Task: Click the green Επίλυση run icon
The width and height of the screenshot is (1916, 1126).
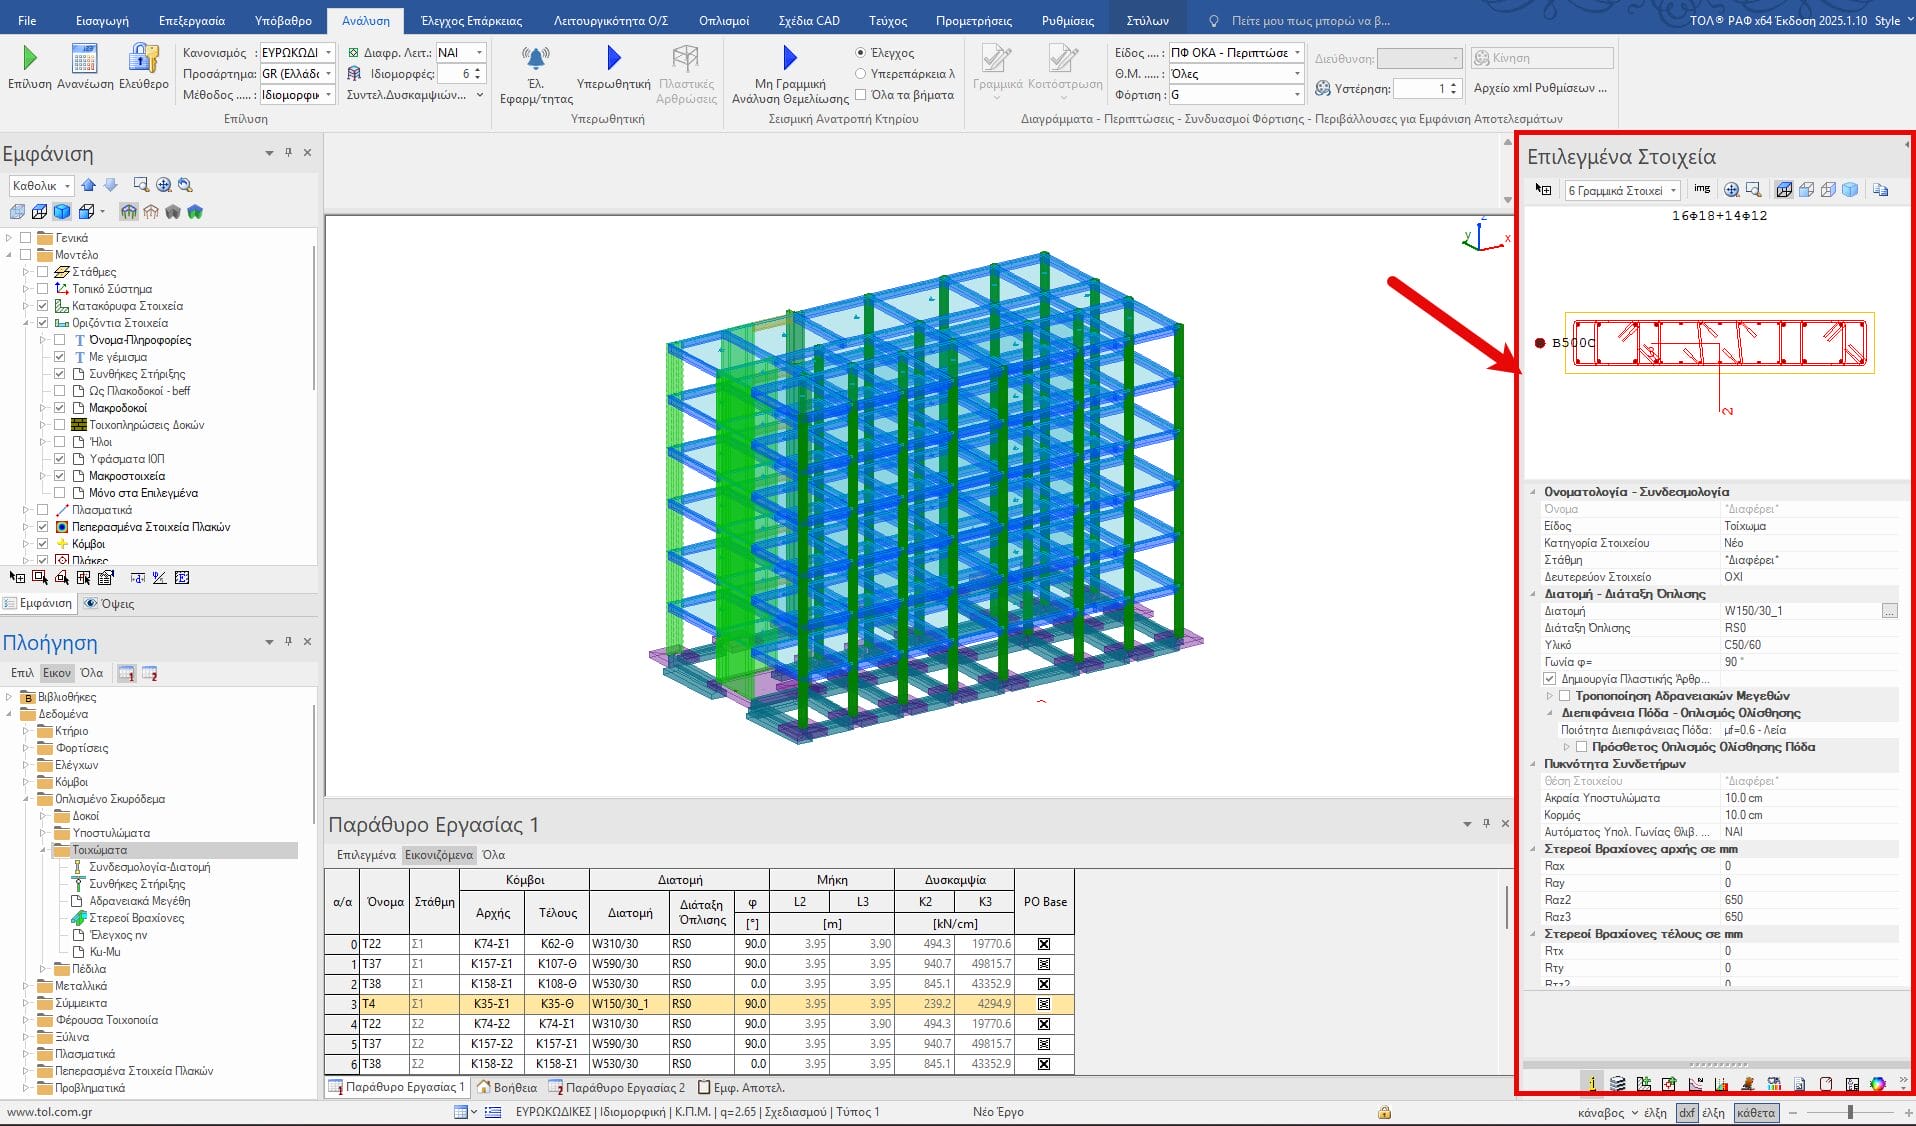Action: (29, 58)
